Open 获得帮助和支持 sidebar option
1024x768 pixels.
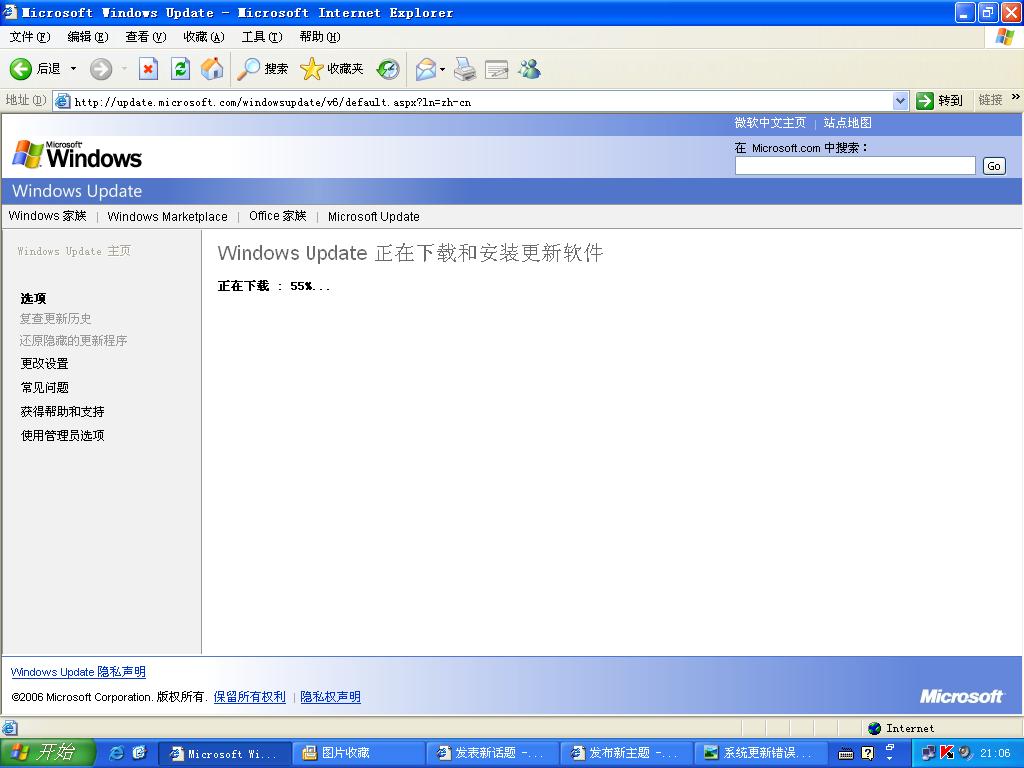click(63, 411)
